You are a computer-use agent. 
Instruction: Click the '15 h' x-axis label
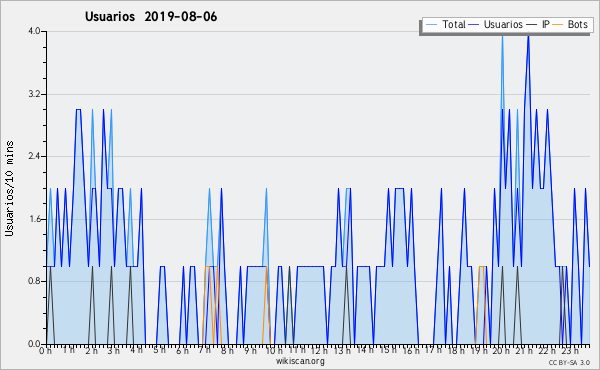388,350
